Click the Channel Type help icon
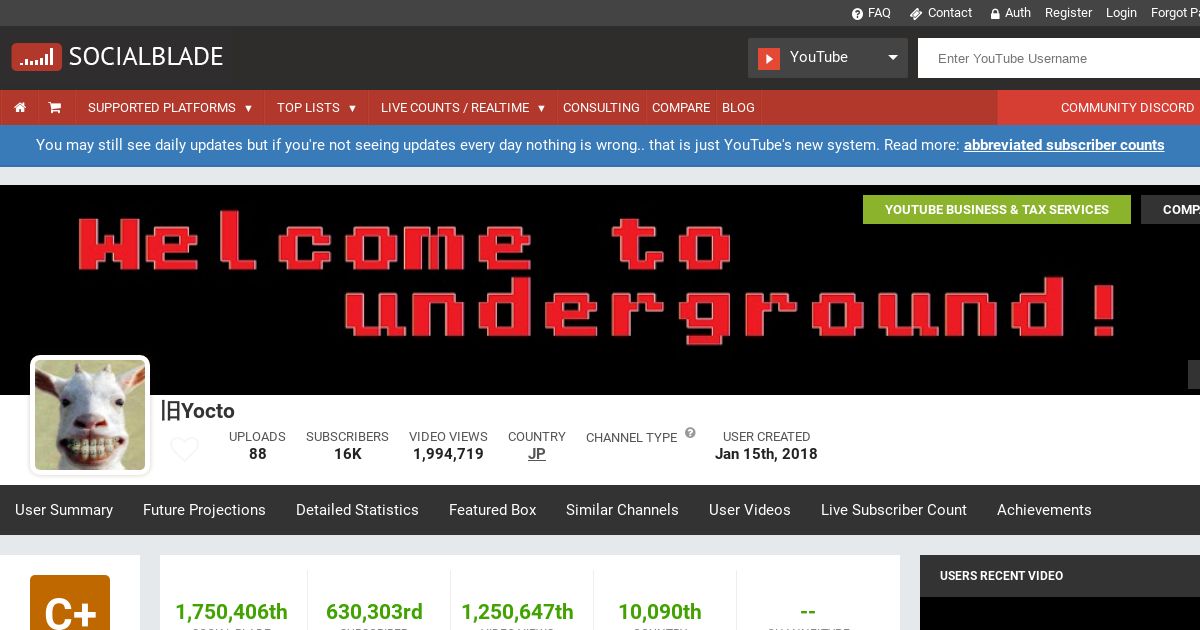This screenshot has width=1200, height=630. pos(690,433)
